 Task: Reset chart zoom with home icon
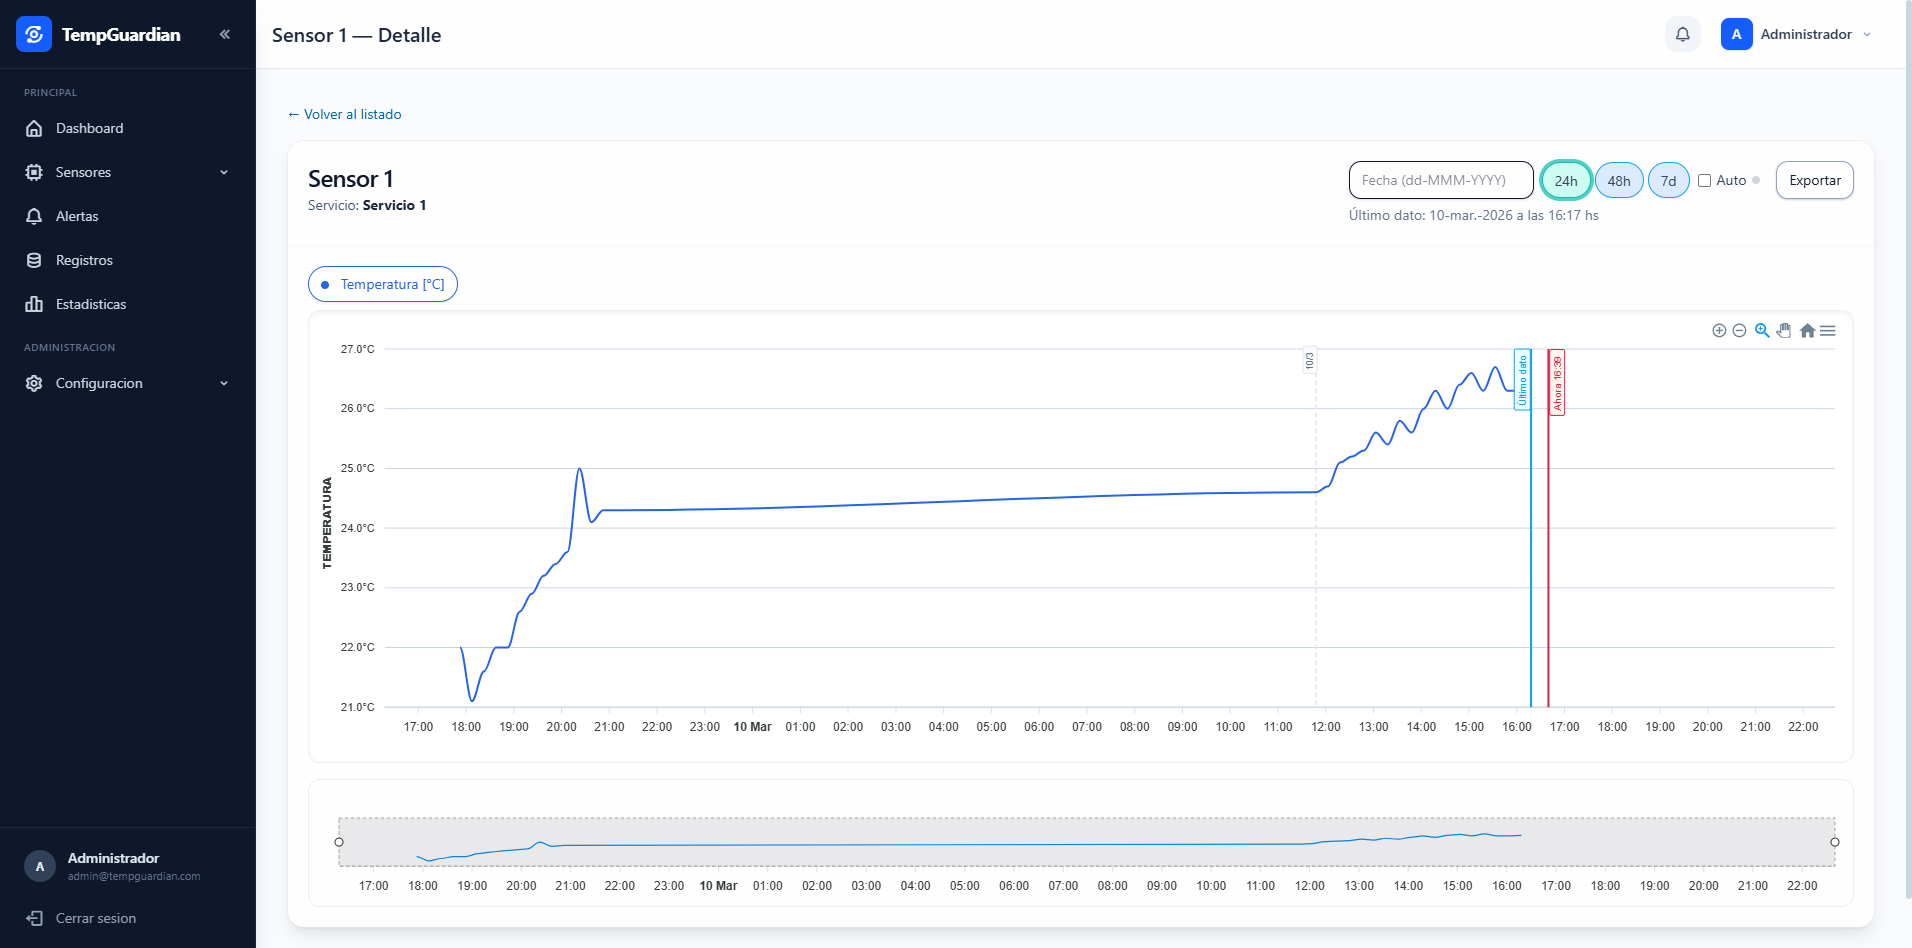(1807, 330)
